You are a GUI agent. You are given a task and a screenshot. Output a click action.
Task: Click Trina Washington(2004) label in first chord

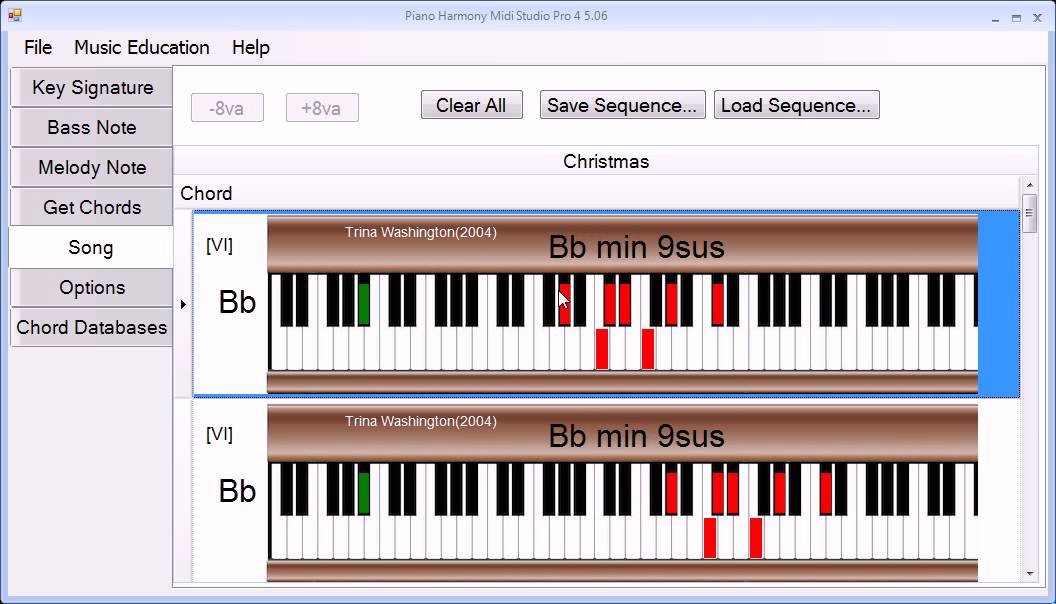tap(421, 232)
